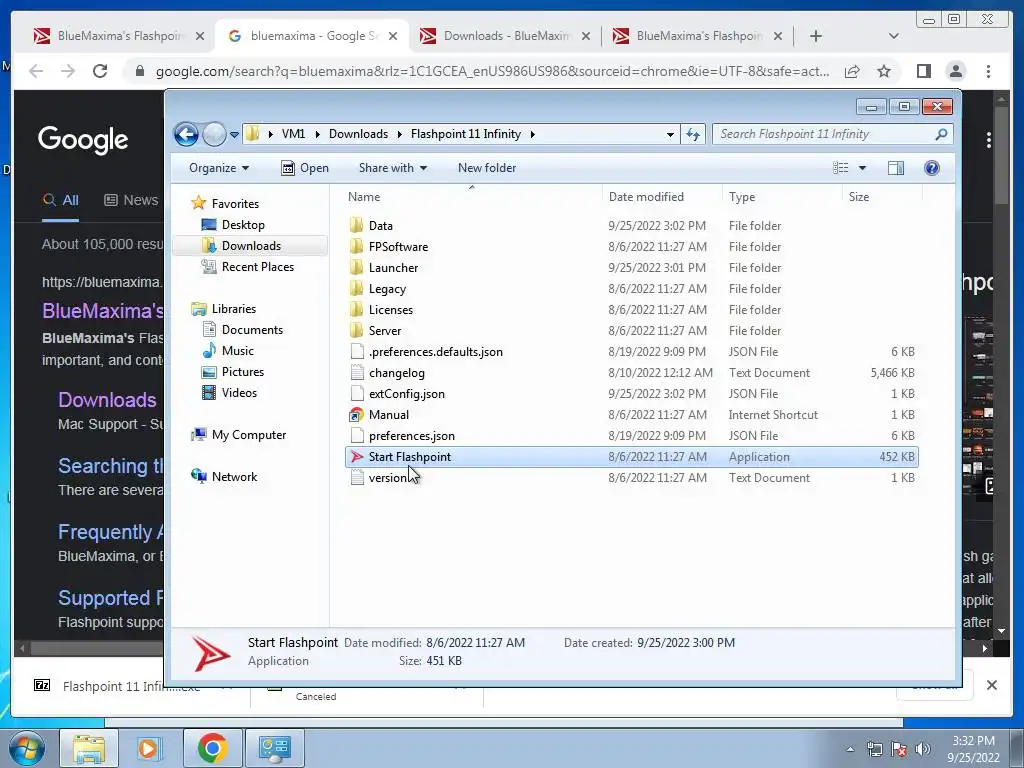1024x768 pixels.
Task: Click the refresh button beside address bar
Action: point(692,135)
